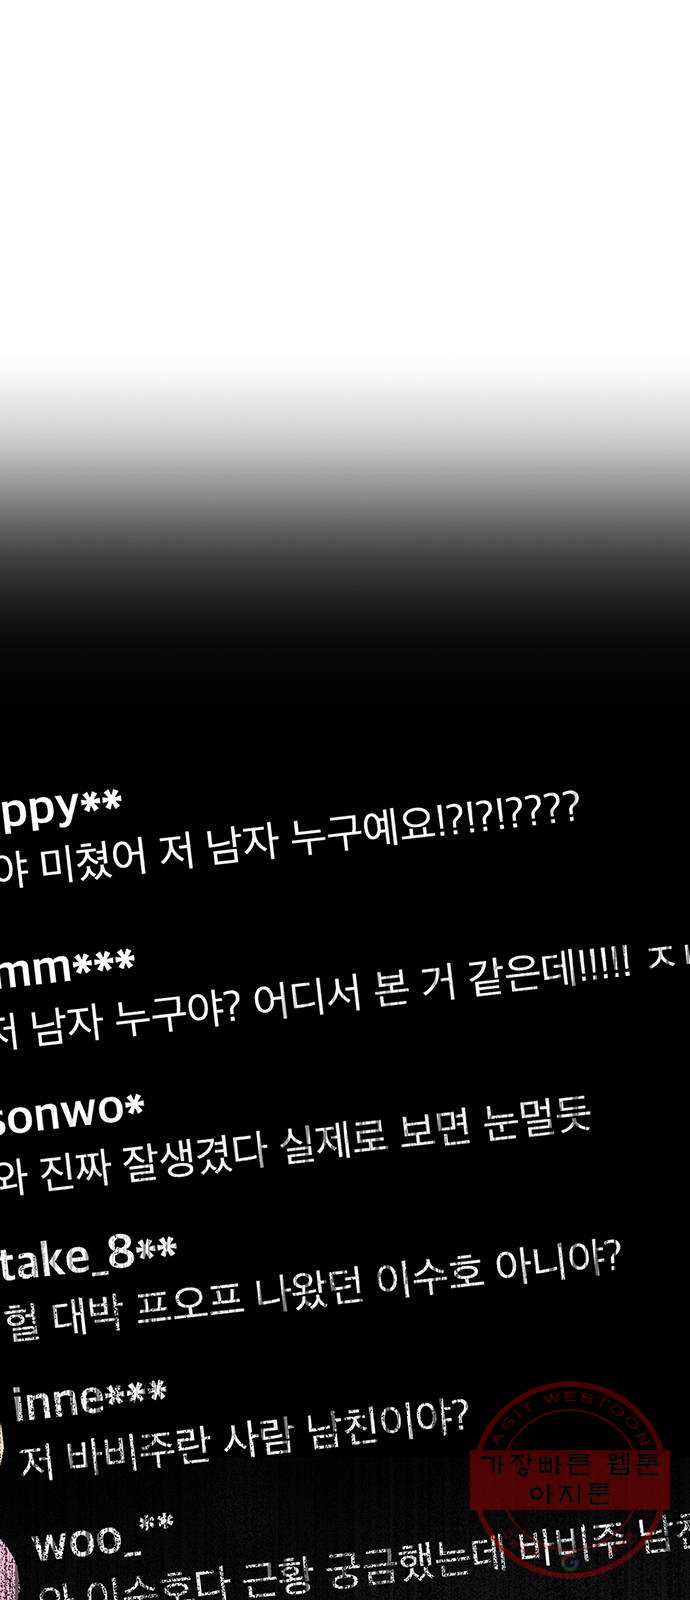Click the pink avatar beside woo_** comment
Screen dimensions: 690x1600
pyautogui.click(x=8, y=1572)
